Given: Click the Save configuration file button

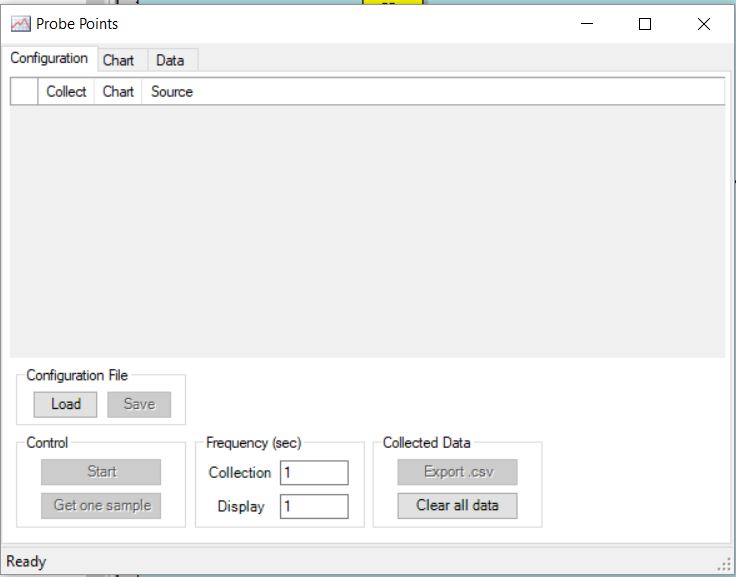Looking at the screenshot, I should pos(139,404).
